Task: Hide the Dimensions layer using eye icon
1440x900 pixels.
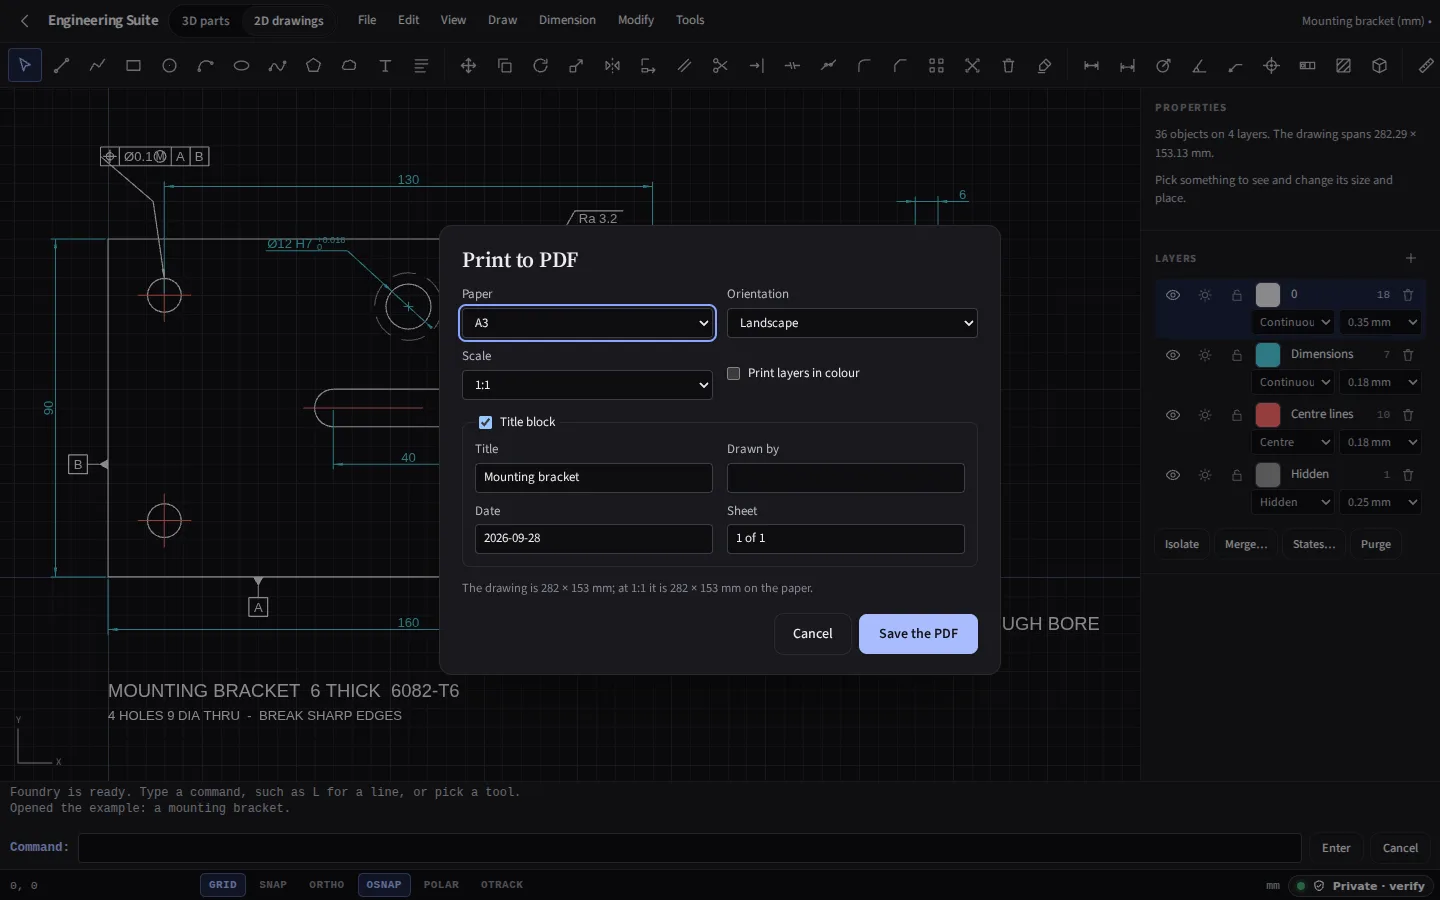Action: tap(1173, 355)
